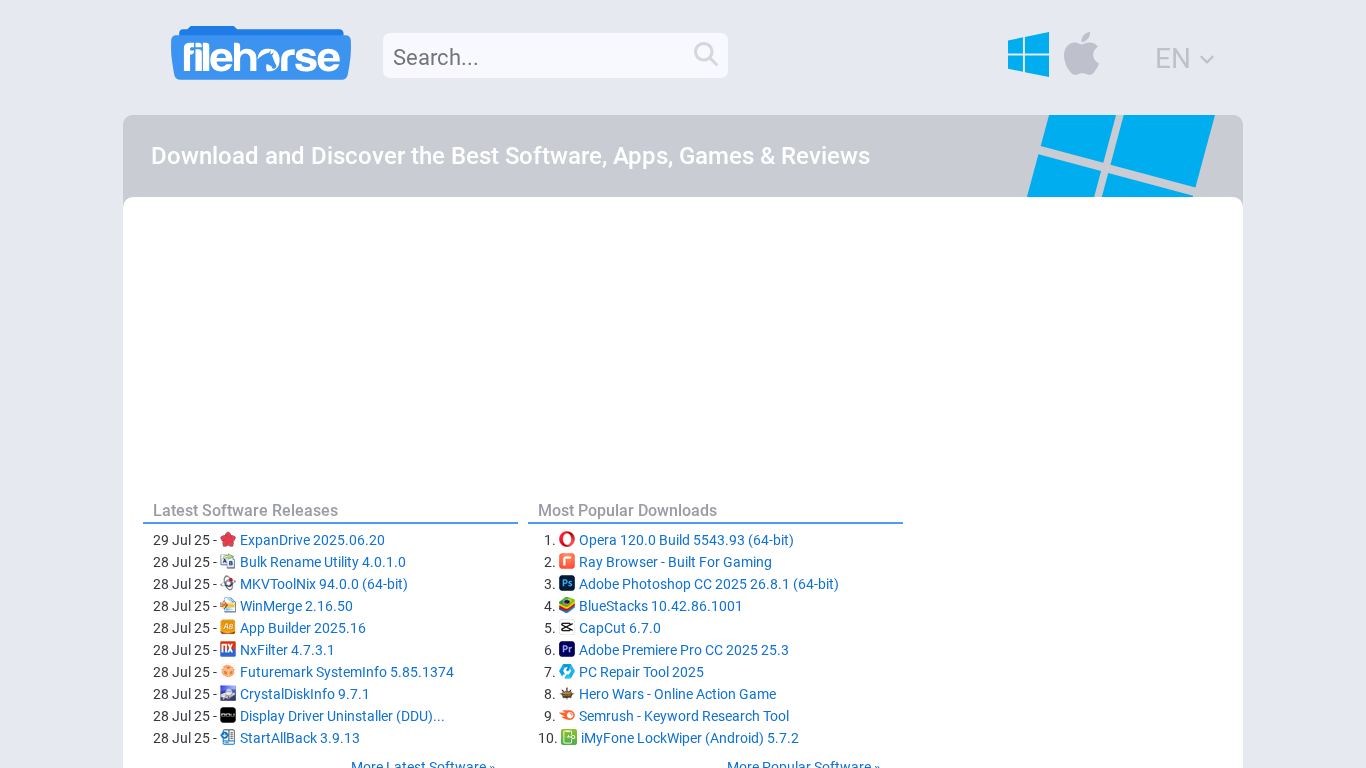Click the FileHorse logo

pyautogui.click(x=261, y=53)
